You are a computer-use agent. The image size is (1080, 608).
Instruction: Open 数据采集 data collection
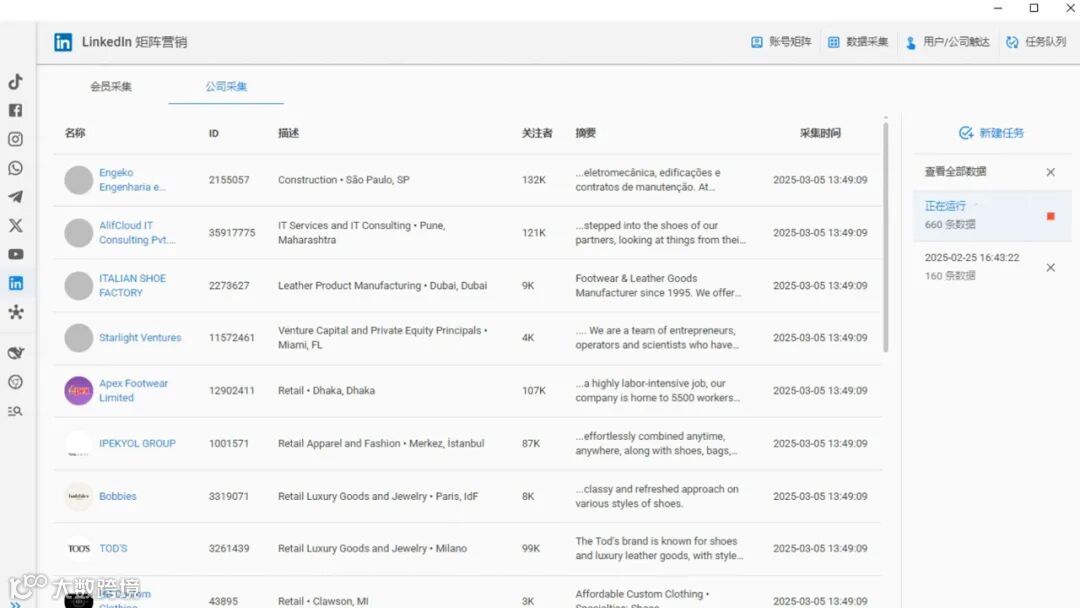click(x=858, y=42)
